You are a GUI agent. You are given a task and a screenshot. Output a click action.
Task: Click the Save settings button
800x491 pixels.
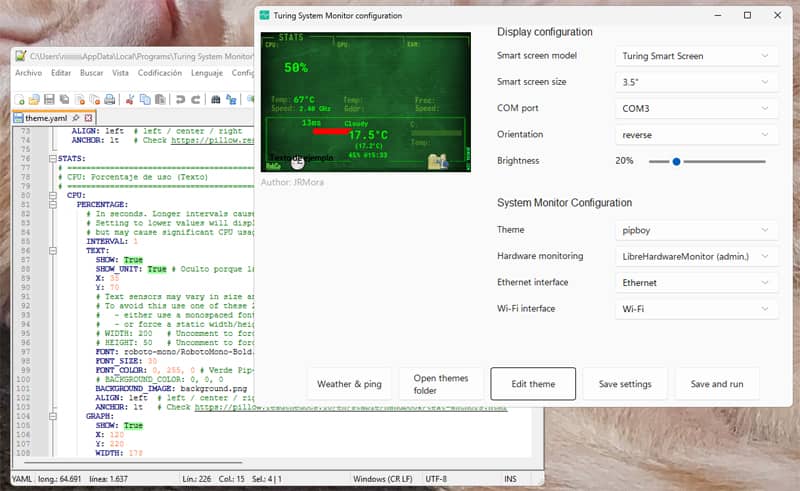[x=625, y=384]
